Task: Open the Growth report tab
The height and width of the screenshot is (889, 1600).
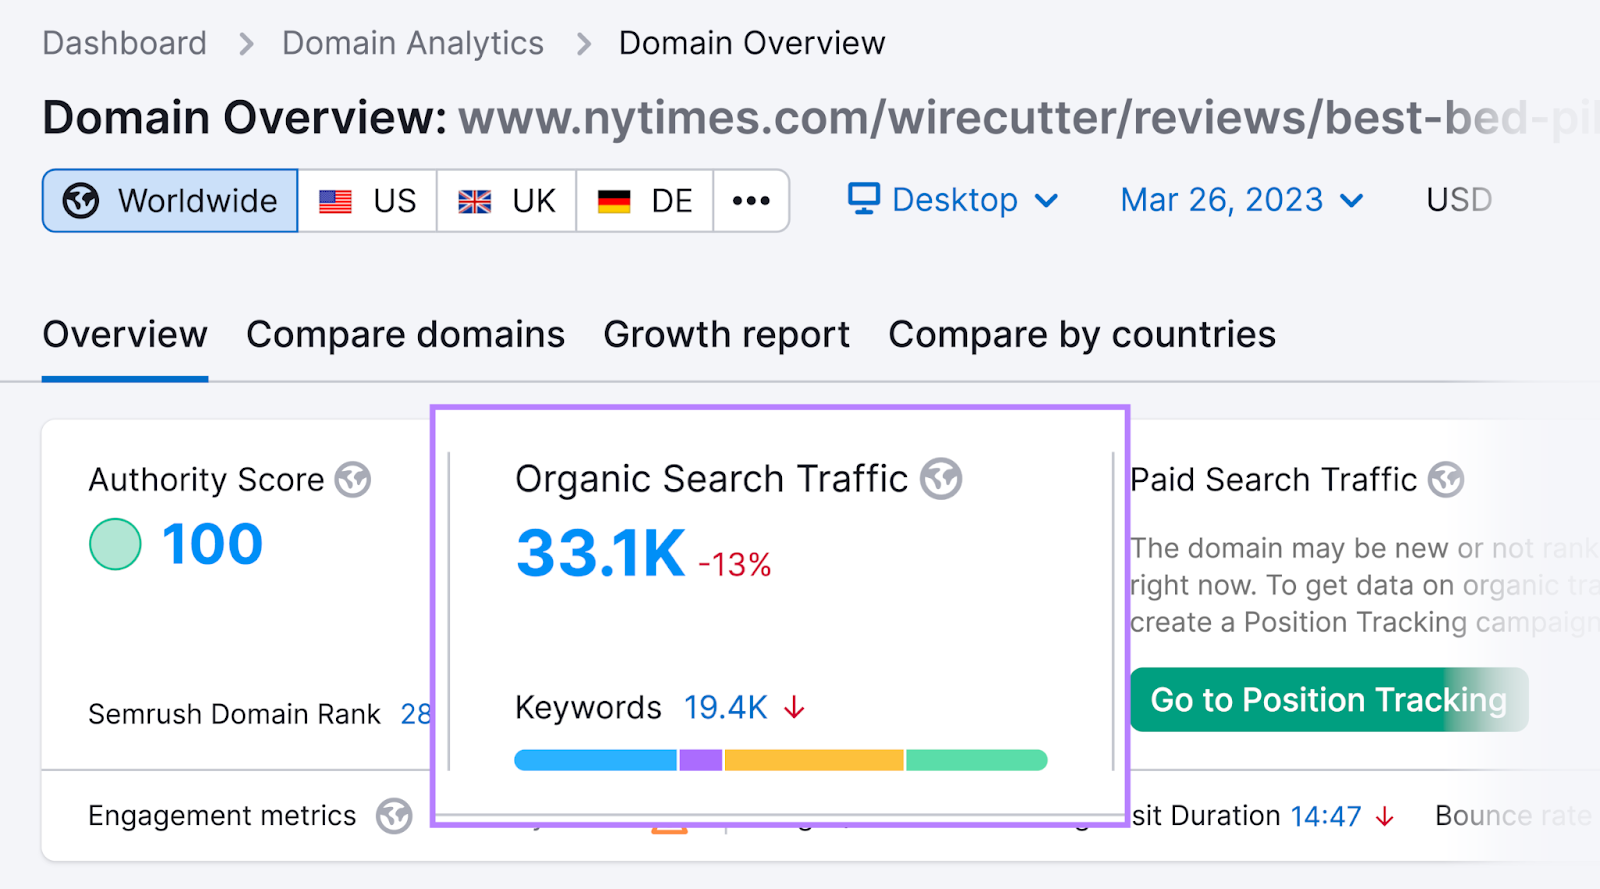Action: pyautogui.click(x=726, y=335)
